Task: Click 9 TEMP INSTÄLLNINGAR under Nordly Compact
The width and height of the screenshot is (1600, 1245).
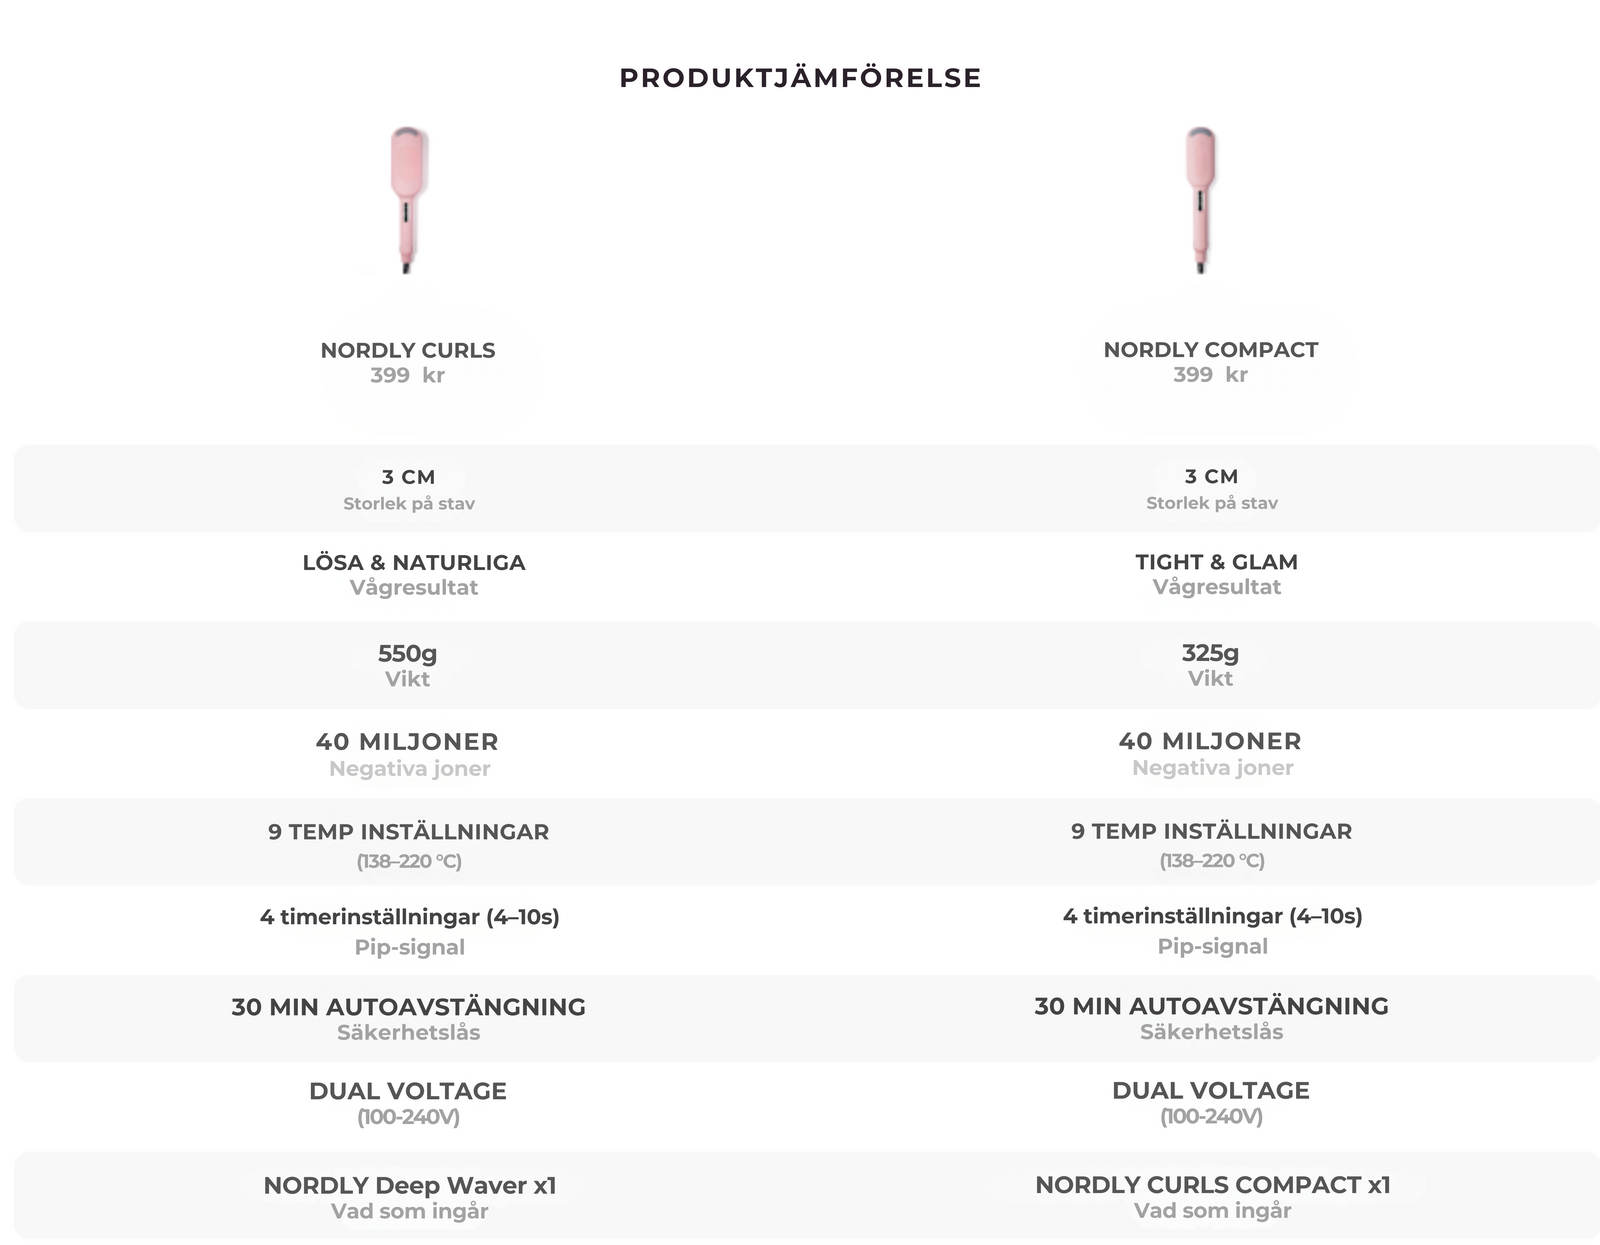Action: point(1211,831)
